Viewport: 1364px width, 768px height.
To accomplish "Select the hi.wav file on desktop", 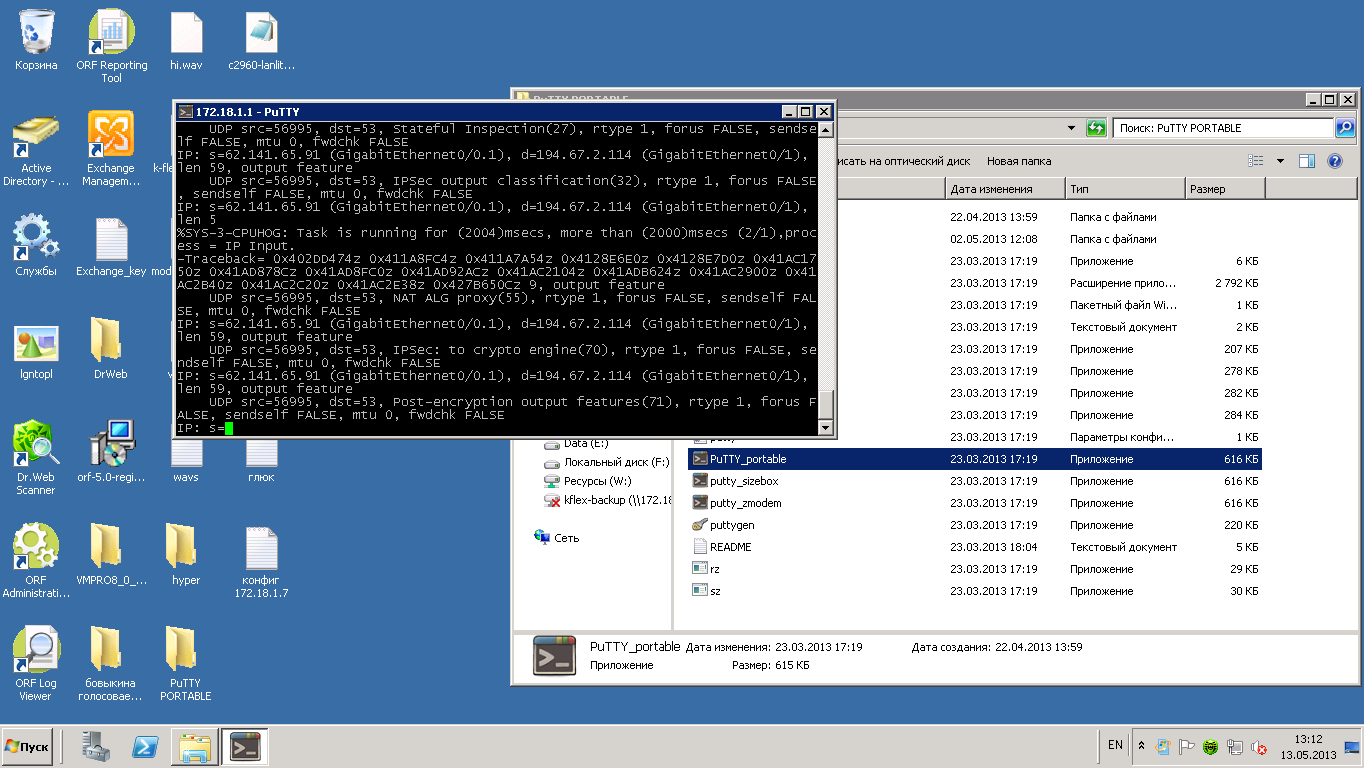I will [x=186, y=41].
